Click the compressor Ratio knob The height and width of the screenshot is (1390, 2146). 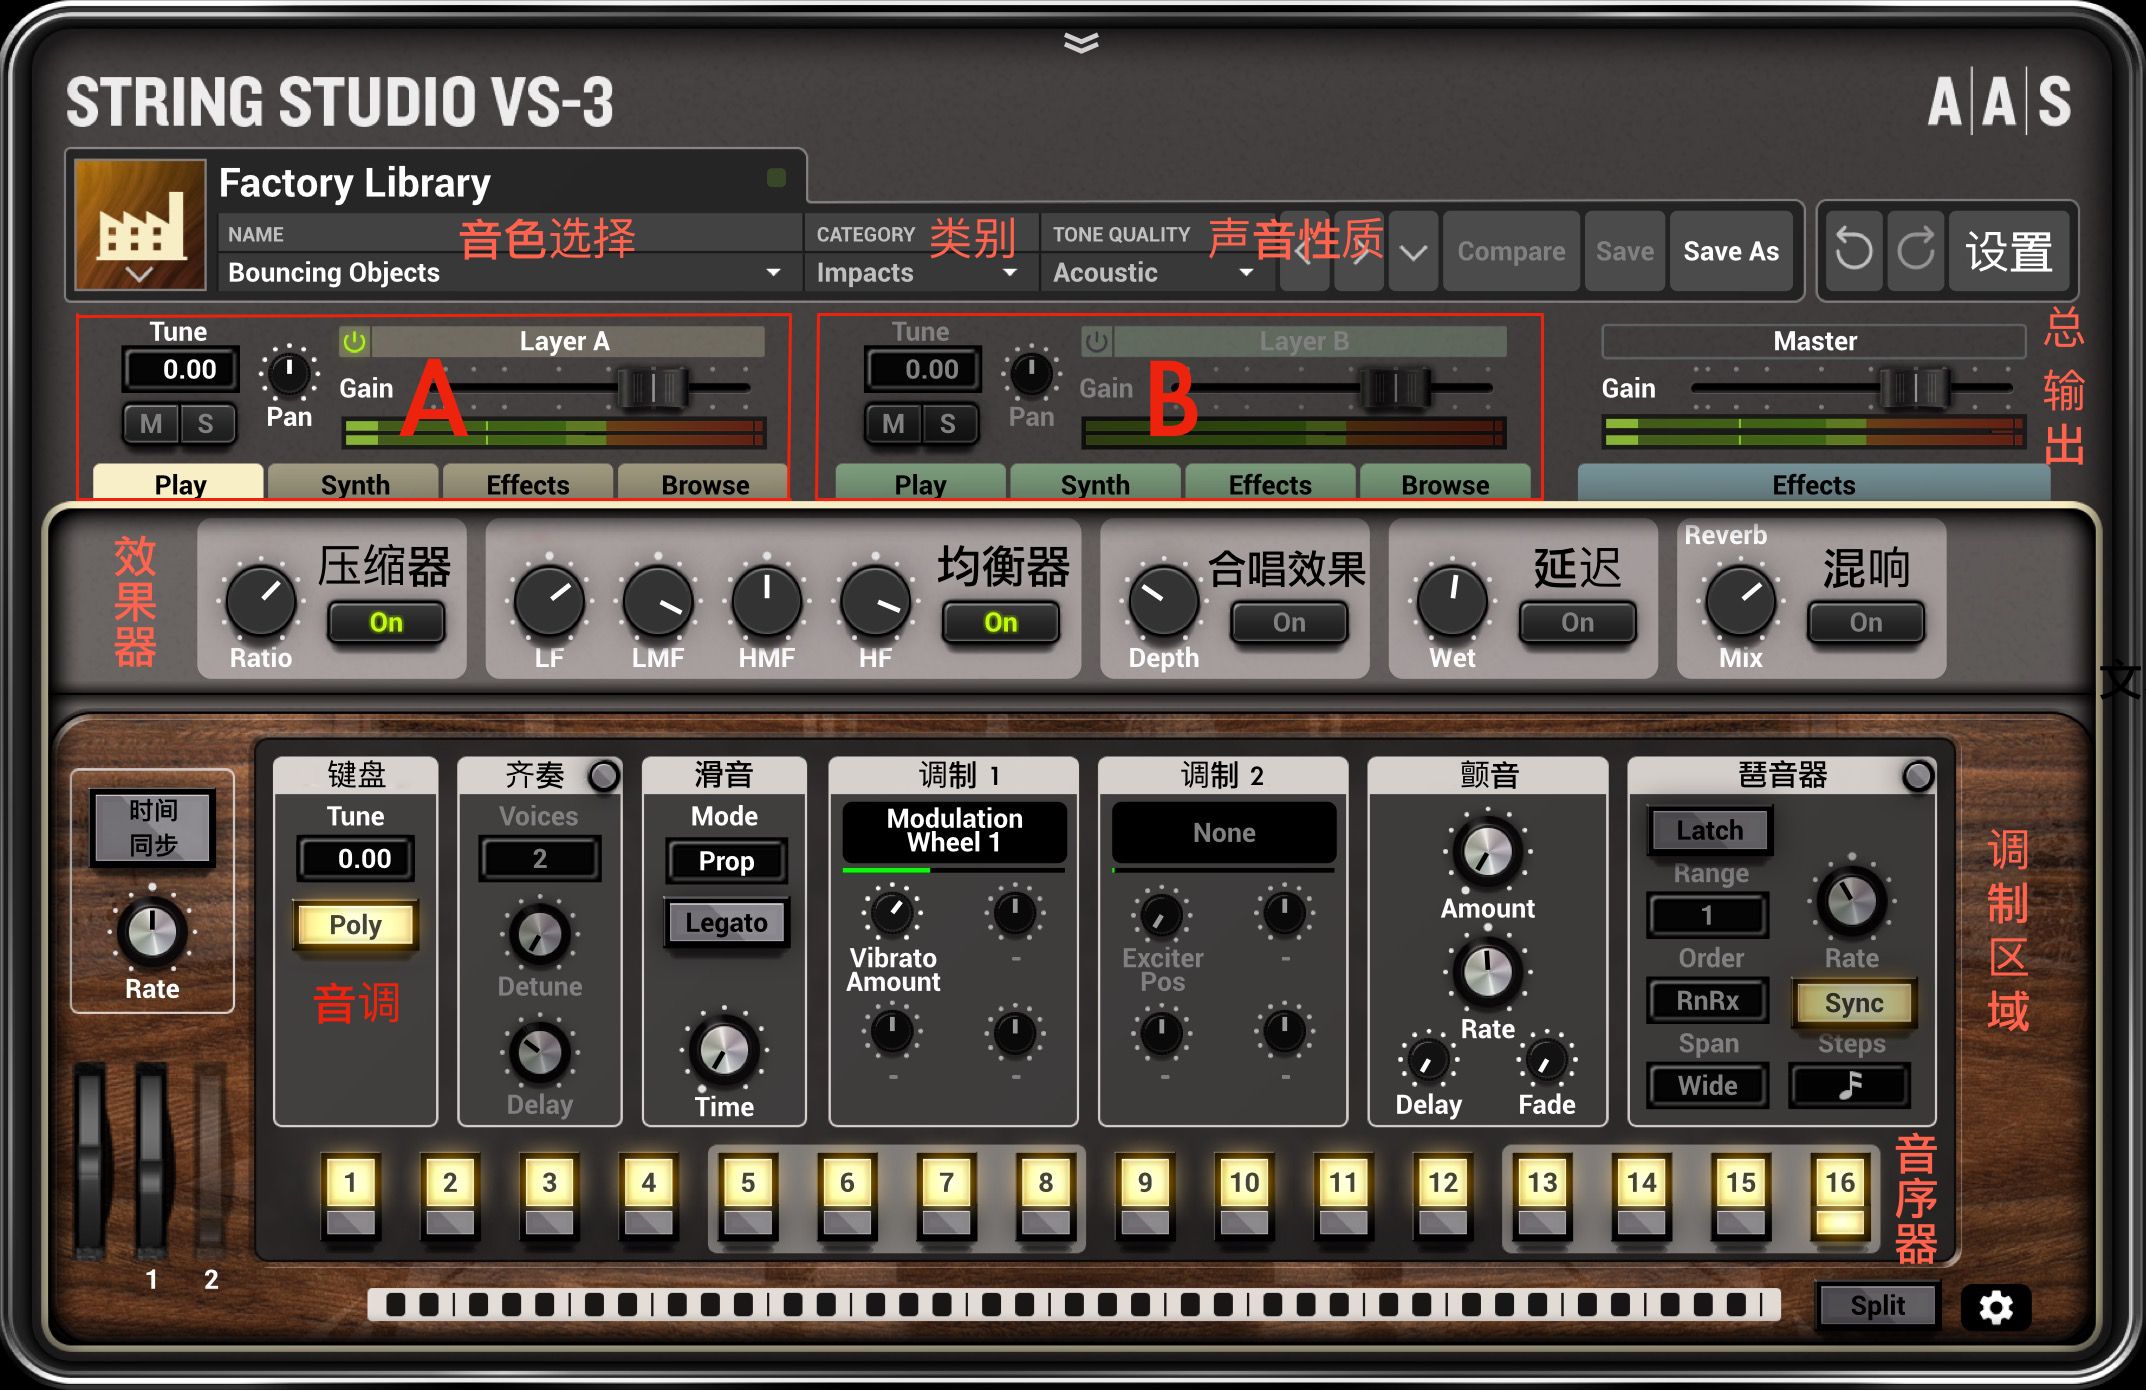coord(261,600)
